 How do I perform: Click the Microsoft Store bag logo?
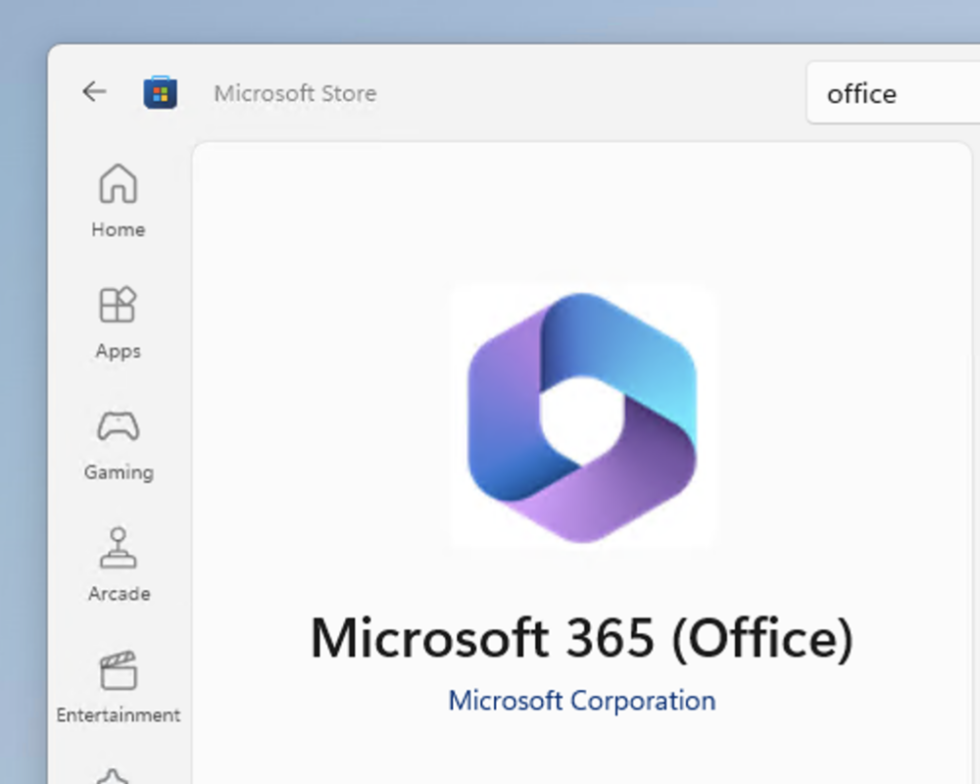(160, 93)
